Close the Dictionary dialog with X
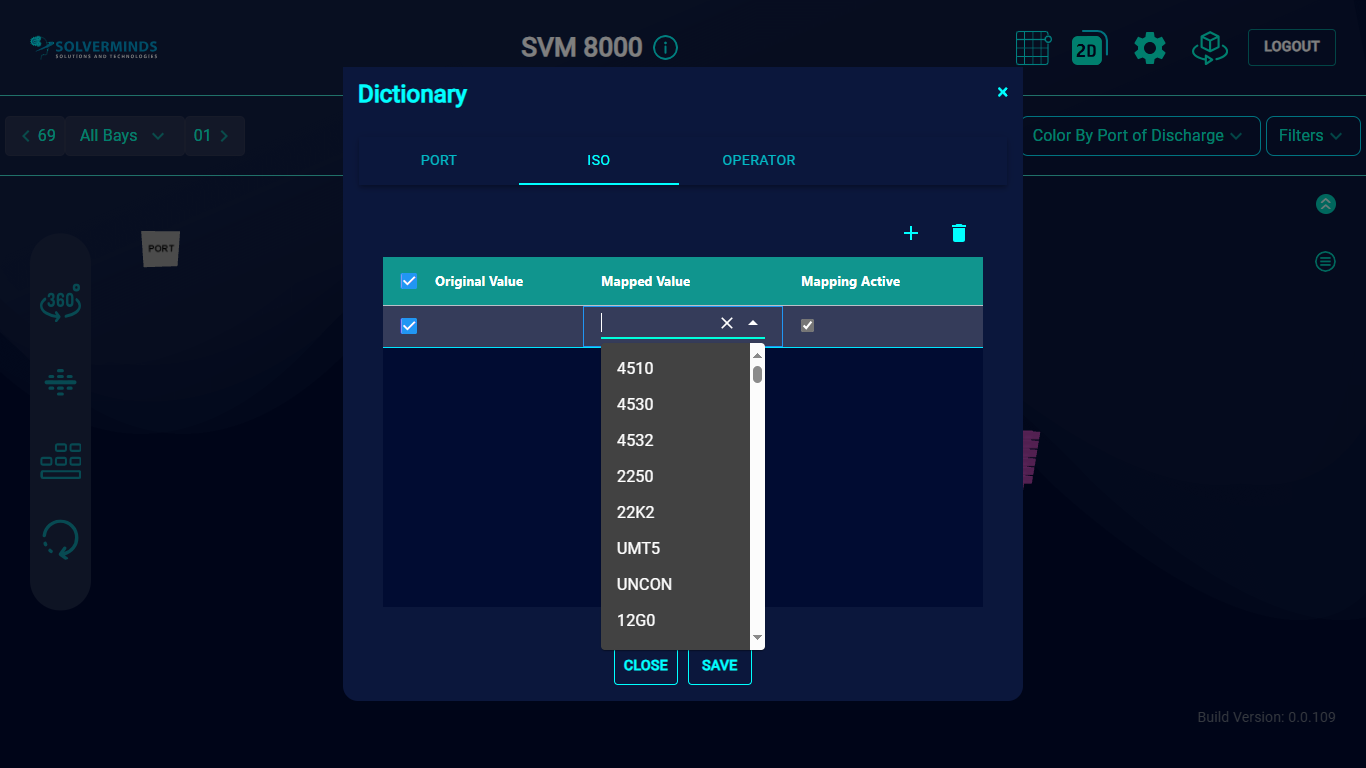This screenshot has height=768, width=1366. coord(1003,92)
